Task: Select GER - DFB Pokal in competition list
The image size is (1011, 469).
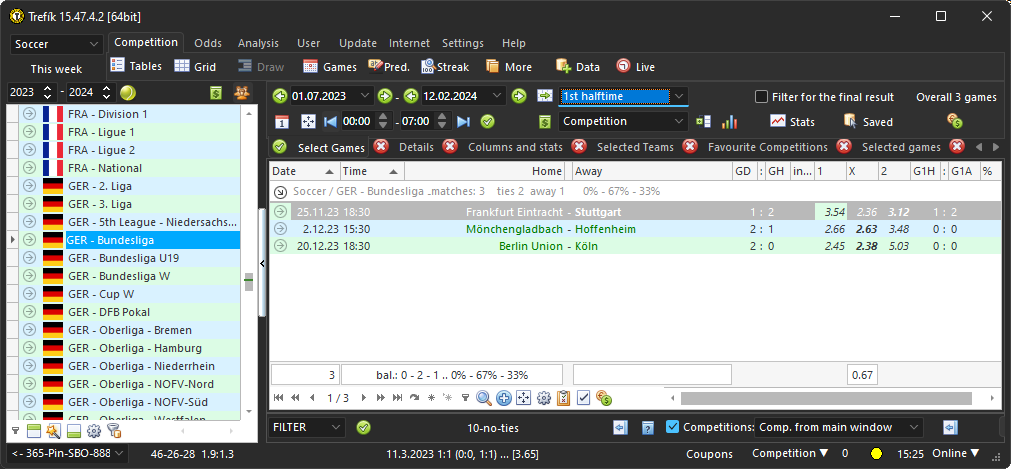Action: click(x=103, y=312)
